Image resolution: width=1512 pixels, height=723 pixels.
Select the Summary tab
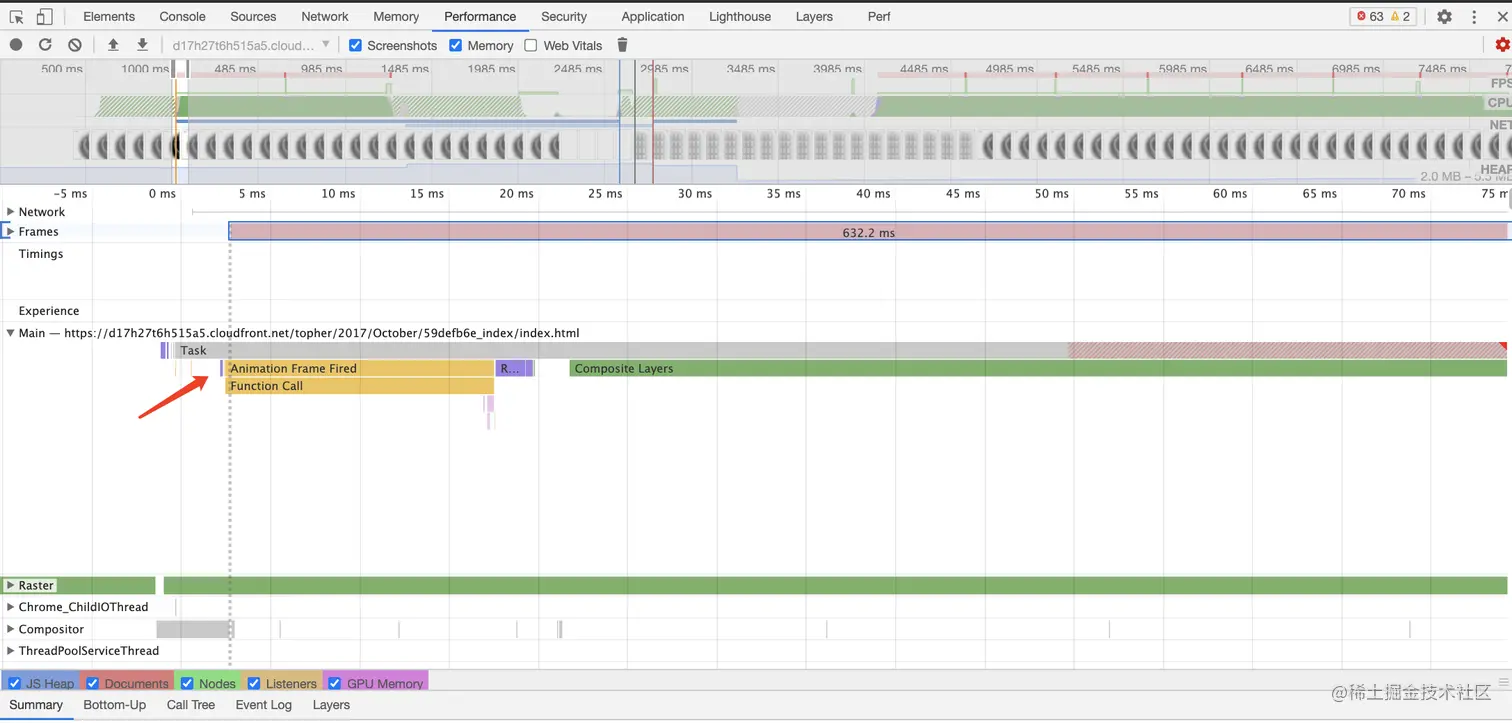(x=36, y=705)
